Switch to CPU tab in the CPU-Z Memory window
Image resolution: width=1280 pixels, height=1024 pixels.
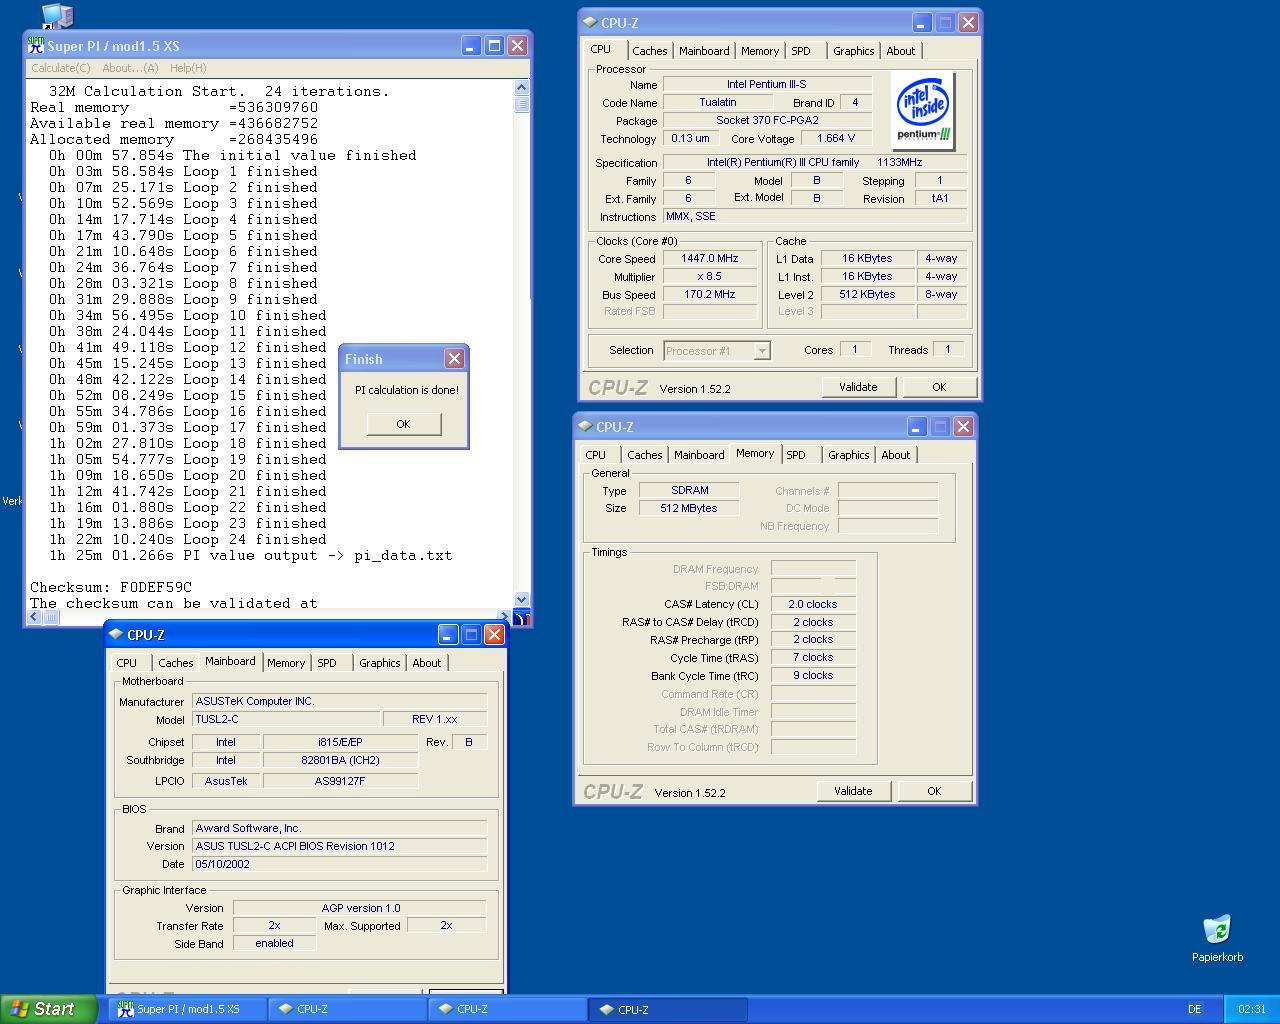pyautogui.click(x=596, y=455)
